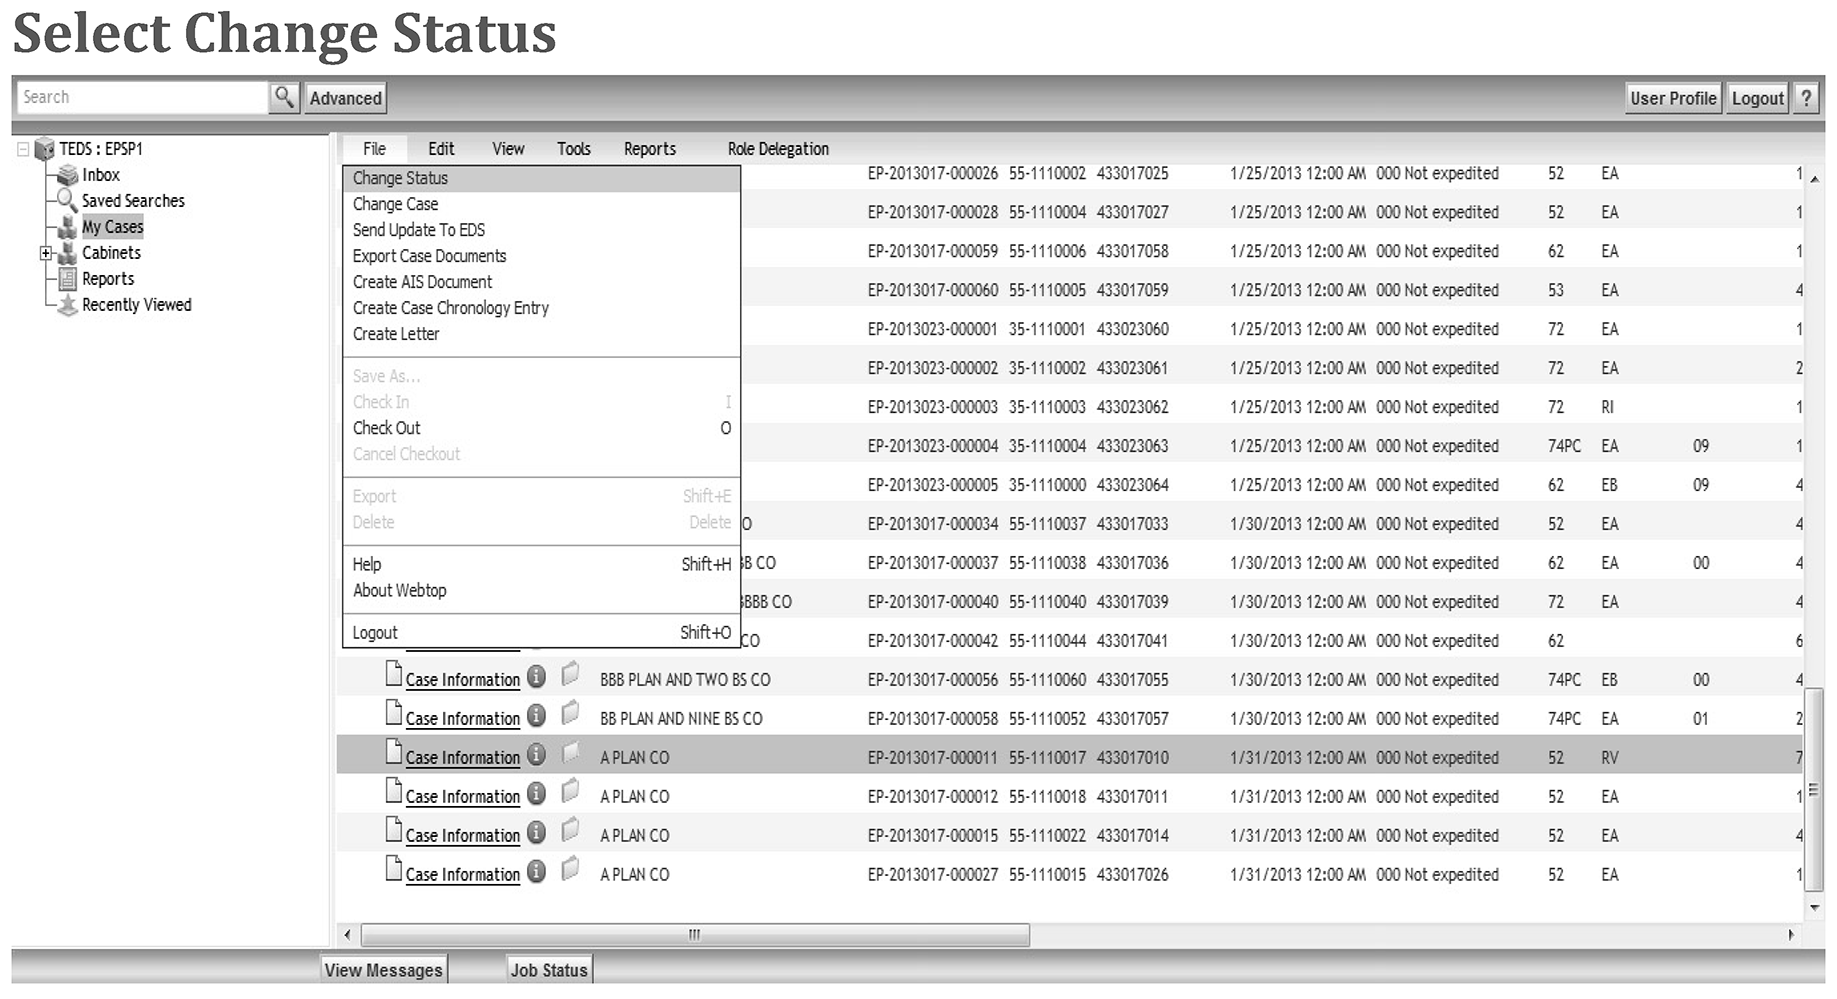Click the horizontal scrollbar thumb
The height and width of the screenshot is (999, 1837).
click(694, 935)
